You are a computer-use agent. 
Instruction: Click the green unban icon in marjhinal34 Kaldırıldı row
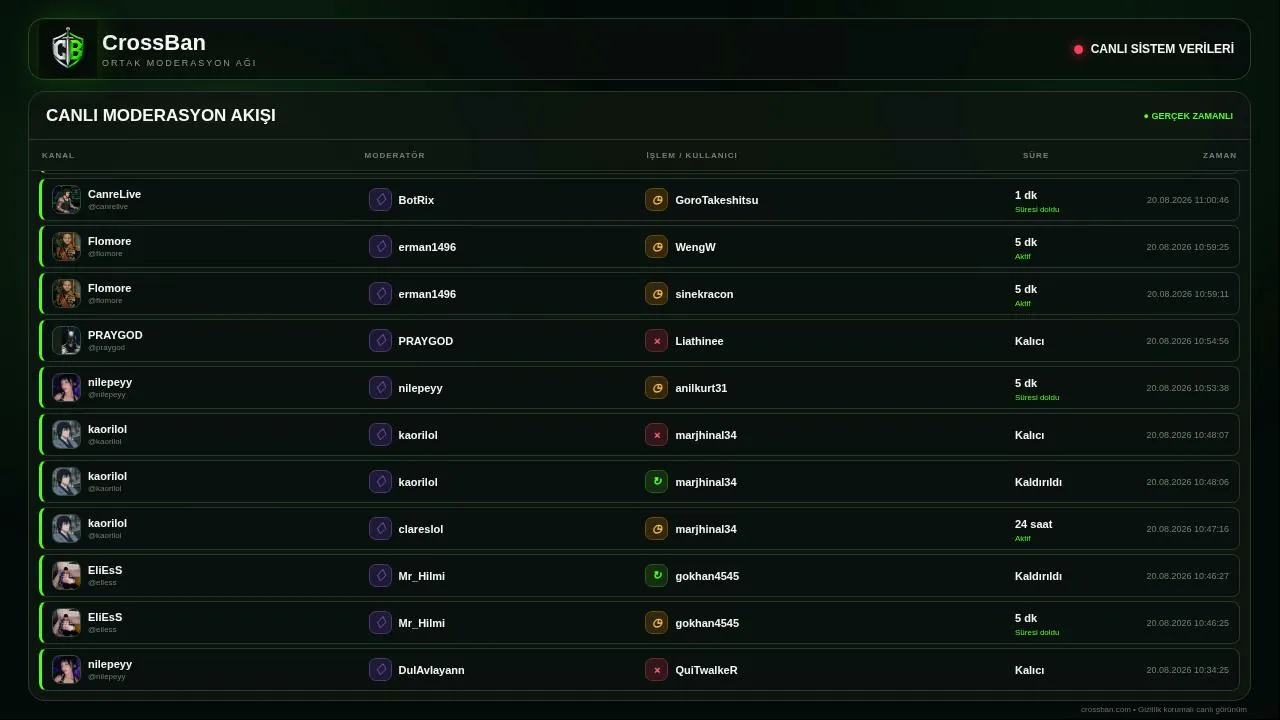point(656,482)
